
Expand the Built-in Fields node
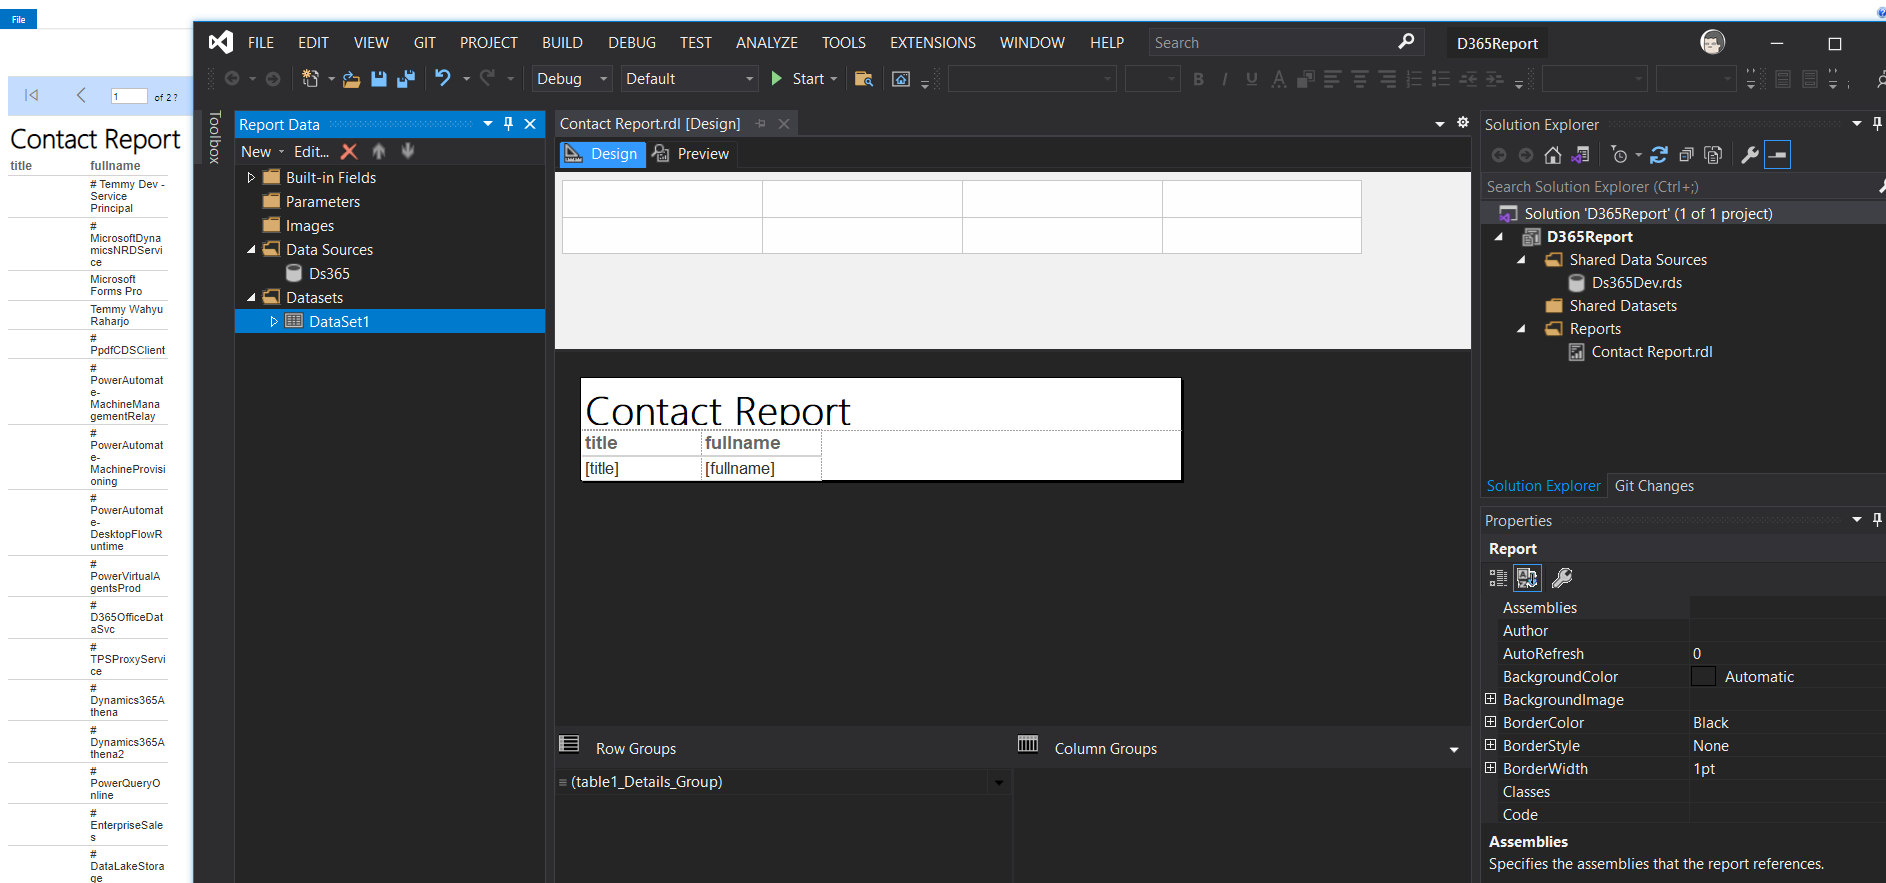click(251, 178)
